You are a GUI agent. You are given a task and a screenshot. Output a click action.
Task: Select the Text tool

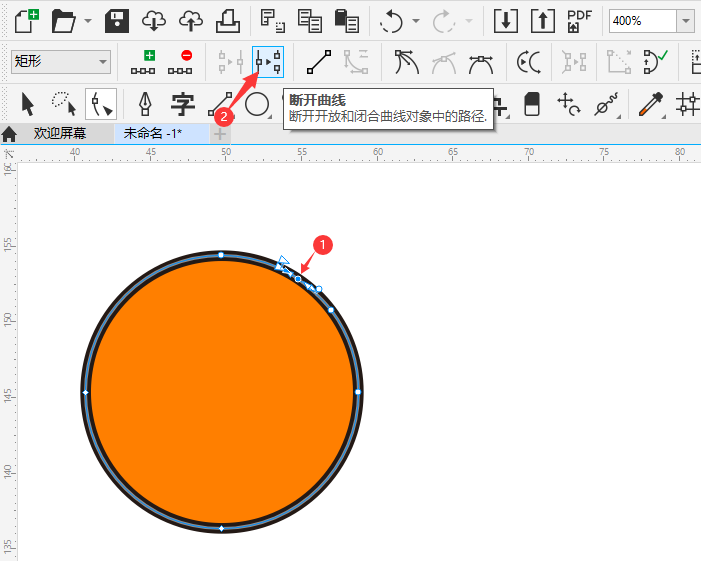click(182, 104)
